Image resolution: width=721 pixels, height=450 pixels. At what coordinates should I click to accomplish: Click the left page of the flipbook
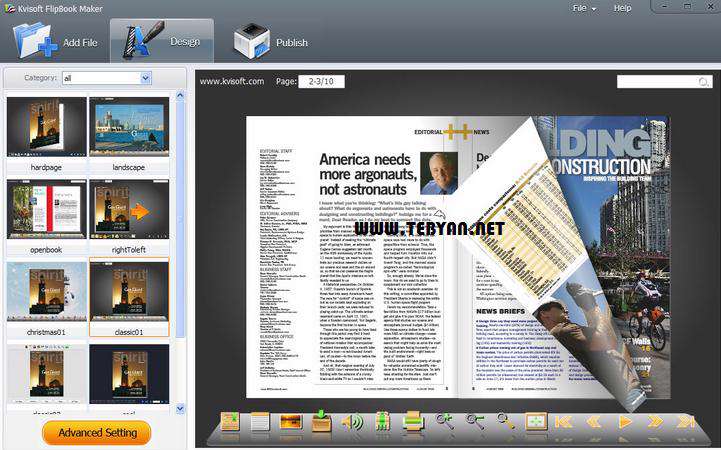(x=352, y=257)
